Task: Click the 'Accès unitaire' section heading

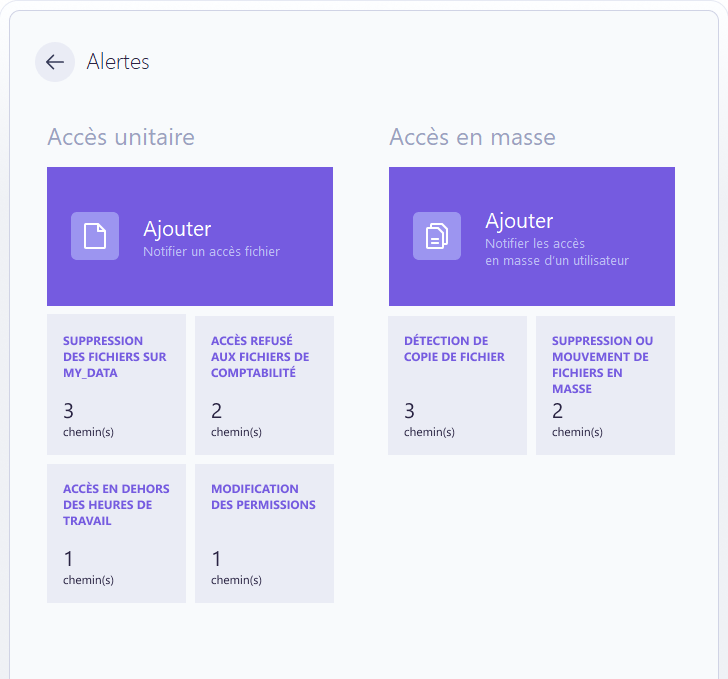Action: [121, 137]
